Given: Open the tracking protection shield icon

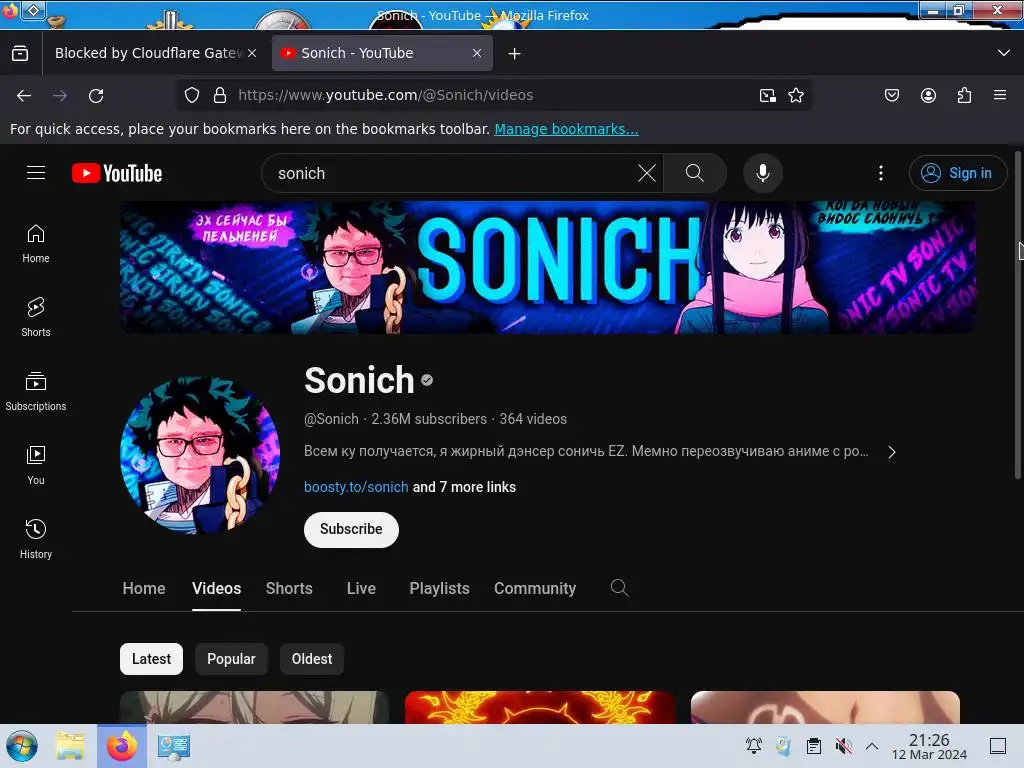Looking at the screenshot, I should [191, 95].
